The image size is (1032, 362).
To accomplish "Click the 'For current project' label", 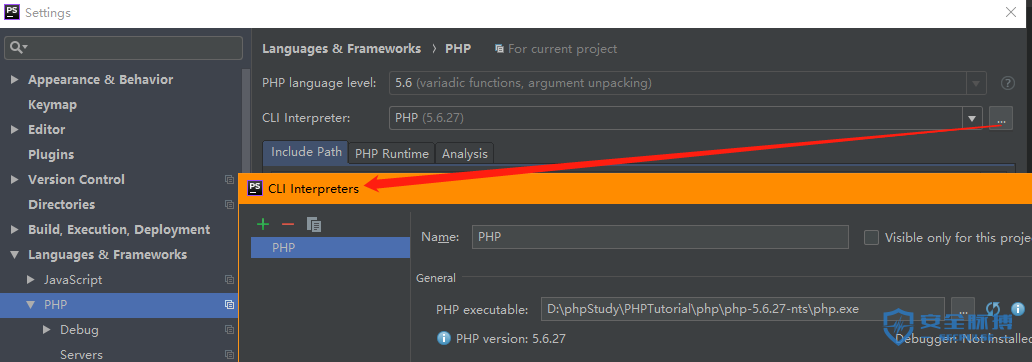I will pyautogui.click(x=562, y=49).
